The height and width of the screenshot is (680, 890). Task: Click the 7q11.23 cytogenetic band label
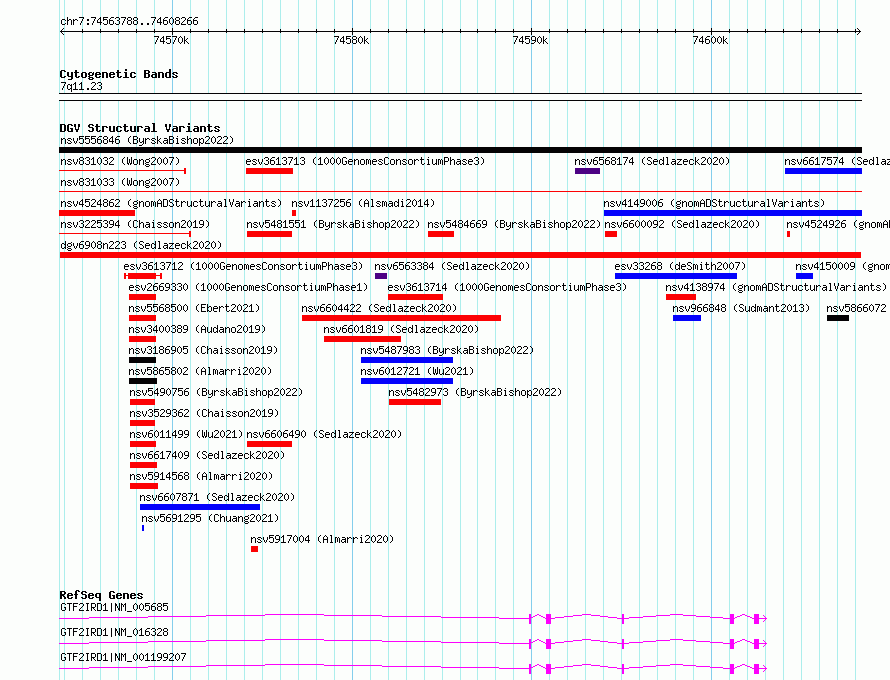(x=81, y=86)
